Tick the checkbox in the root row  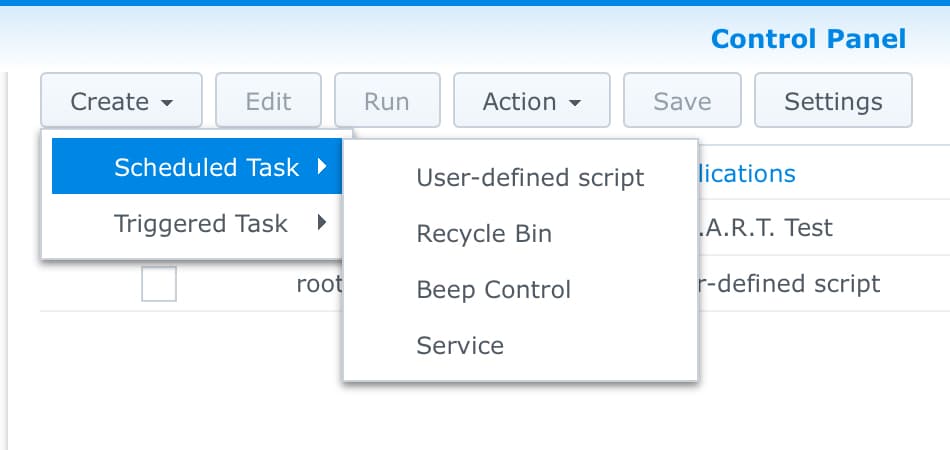point(159,283)
